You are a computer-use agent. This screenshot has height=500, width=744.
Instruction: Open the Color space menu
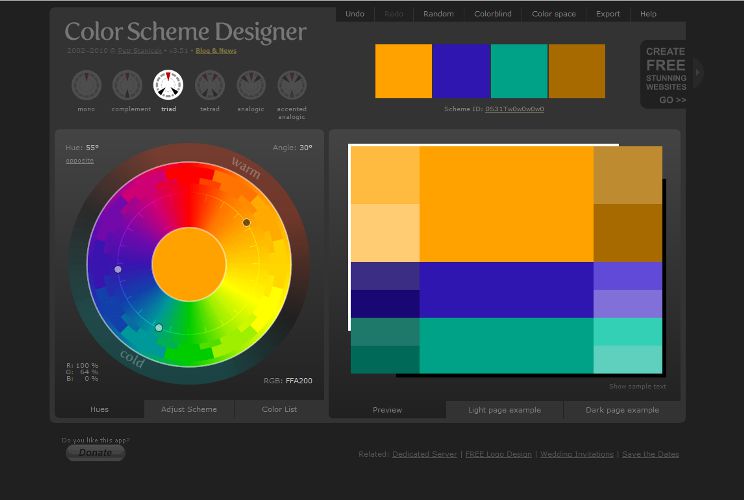pyautogui.click(x=554, y=14)
